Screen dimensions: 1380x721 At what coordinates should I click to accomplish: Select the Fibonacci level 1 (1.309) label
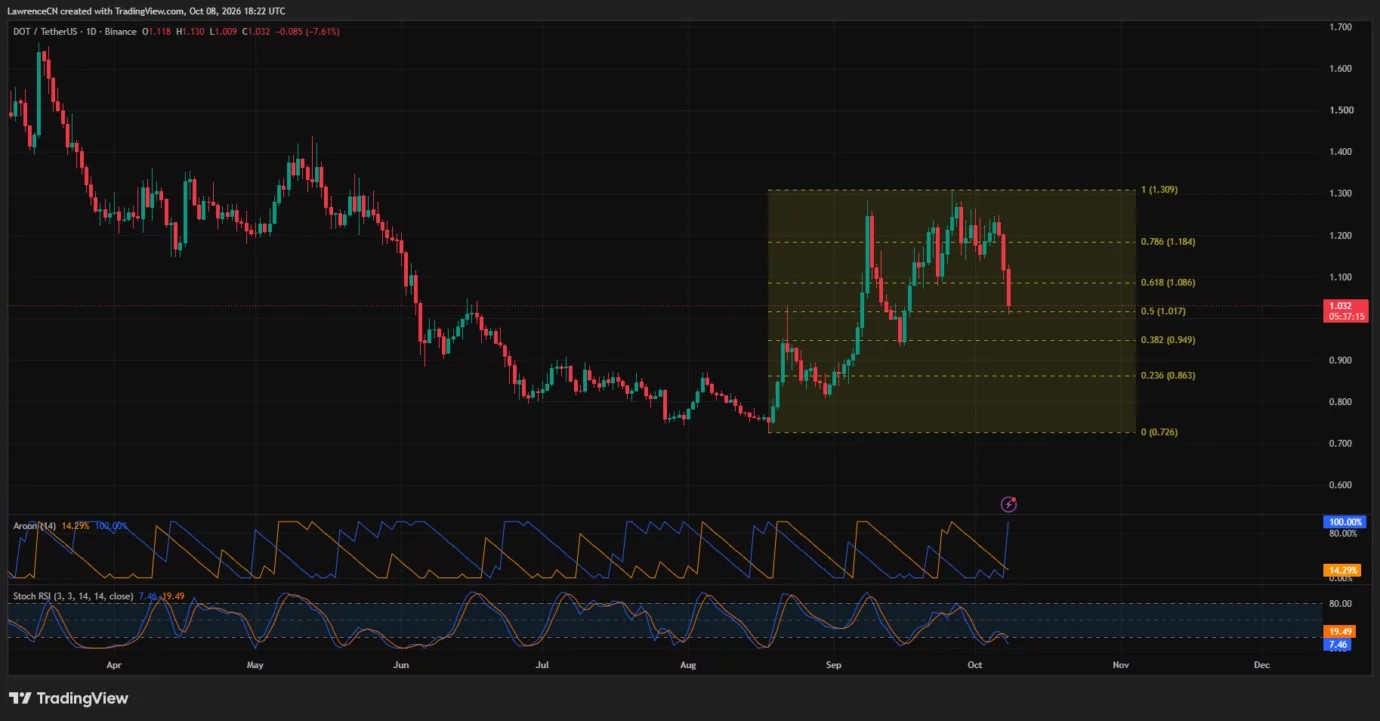[1160, 190]
